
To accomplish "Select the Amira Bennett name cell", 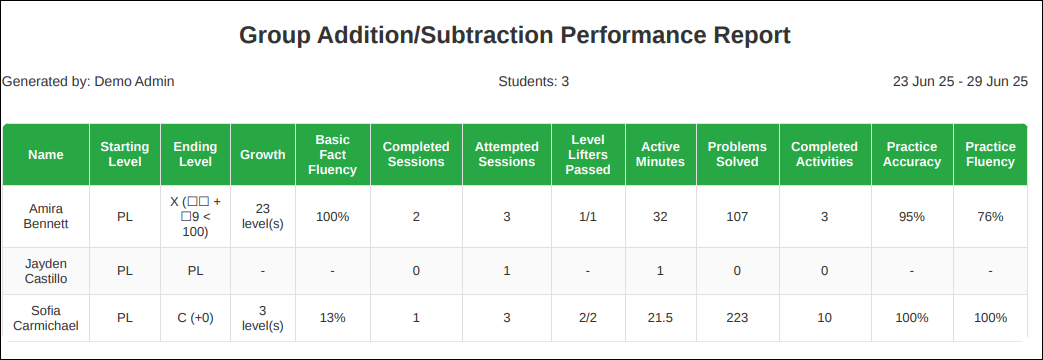I will (x=46, y=216).
